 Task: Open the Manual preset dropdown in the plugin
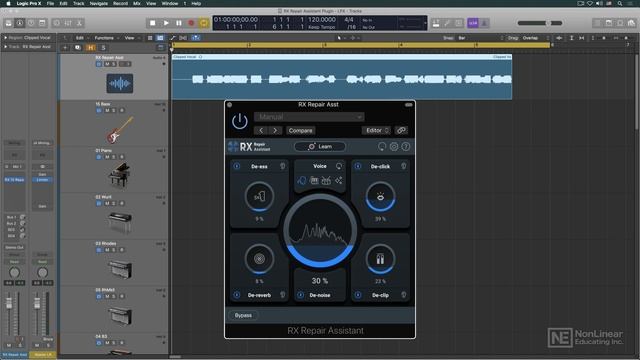[309, 117]
